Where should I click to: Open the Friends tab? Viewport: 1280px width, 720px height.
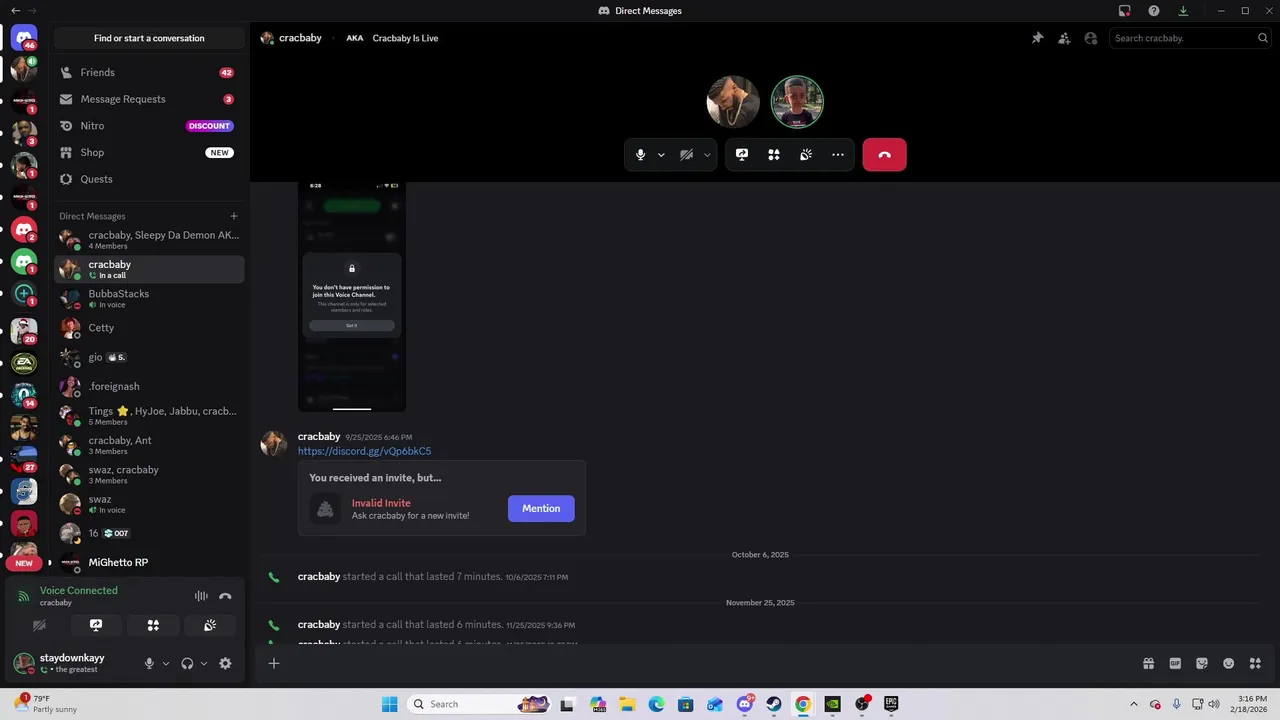point(149,72)
